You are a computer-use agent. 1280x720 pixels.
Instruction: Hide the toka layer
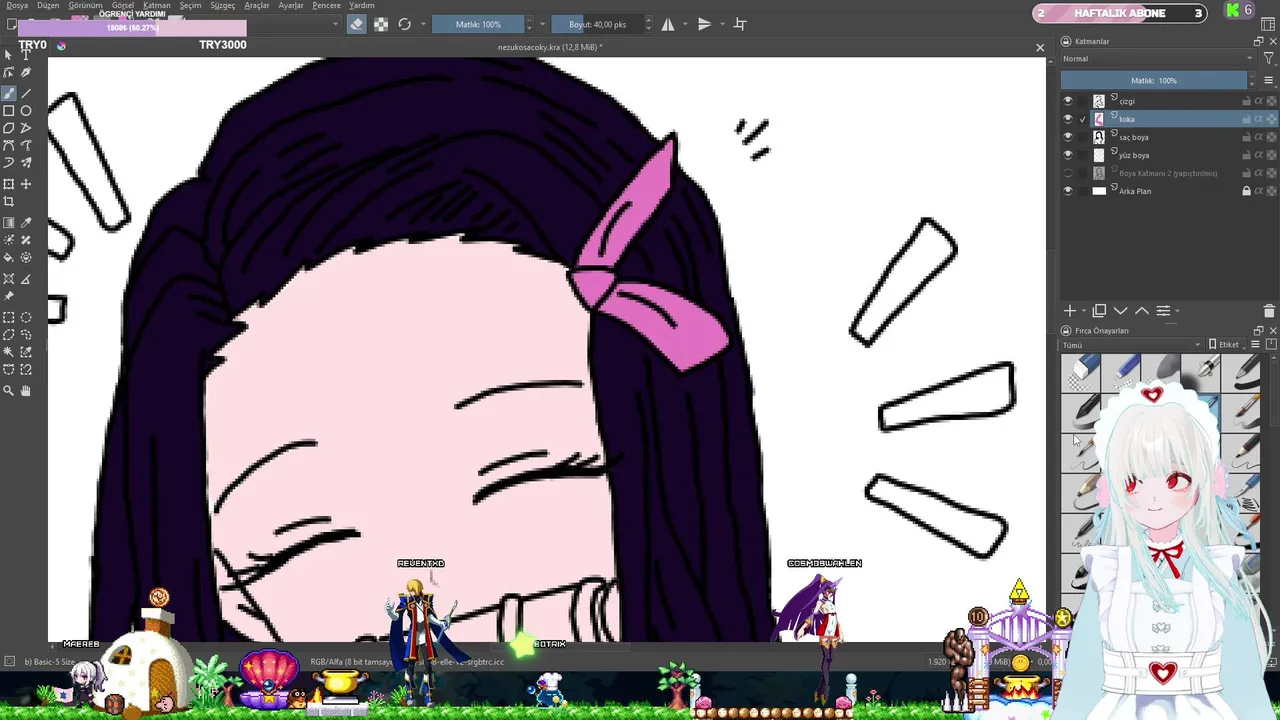click(1068, 119)
